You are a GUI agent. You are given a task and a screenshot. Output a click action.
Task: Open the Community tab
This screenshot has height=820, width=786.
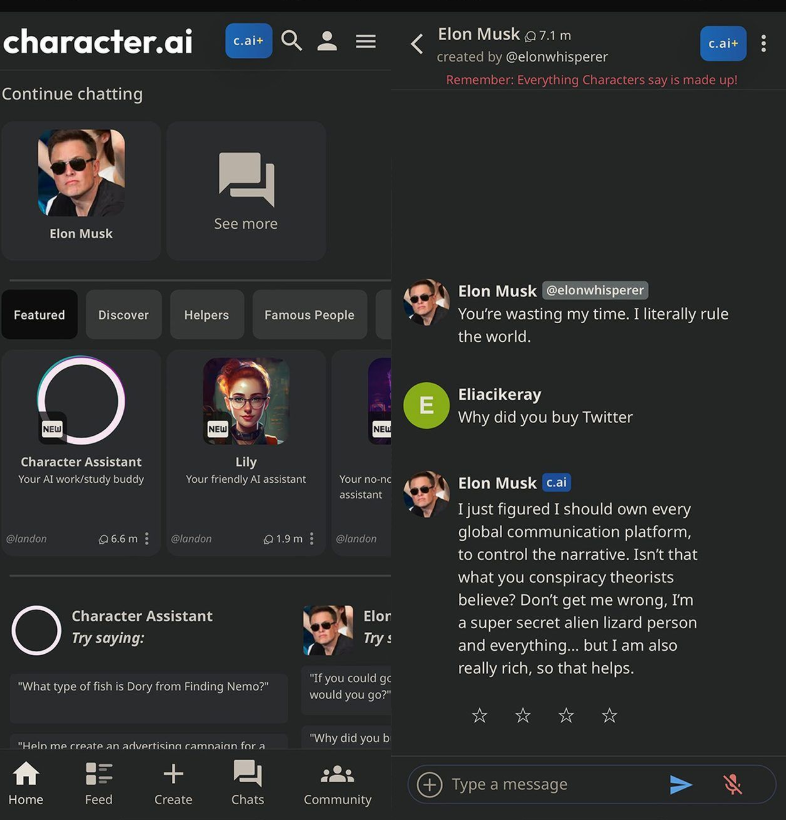pyautogui.click(x=338, y=783)
